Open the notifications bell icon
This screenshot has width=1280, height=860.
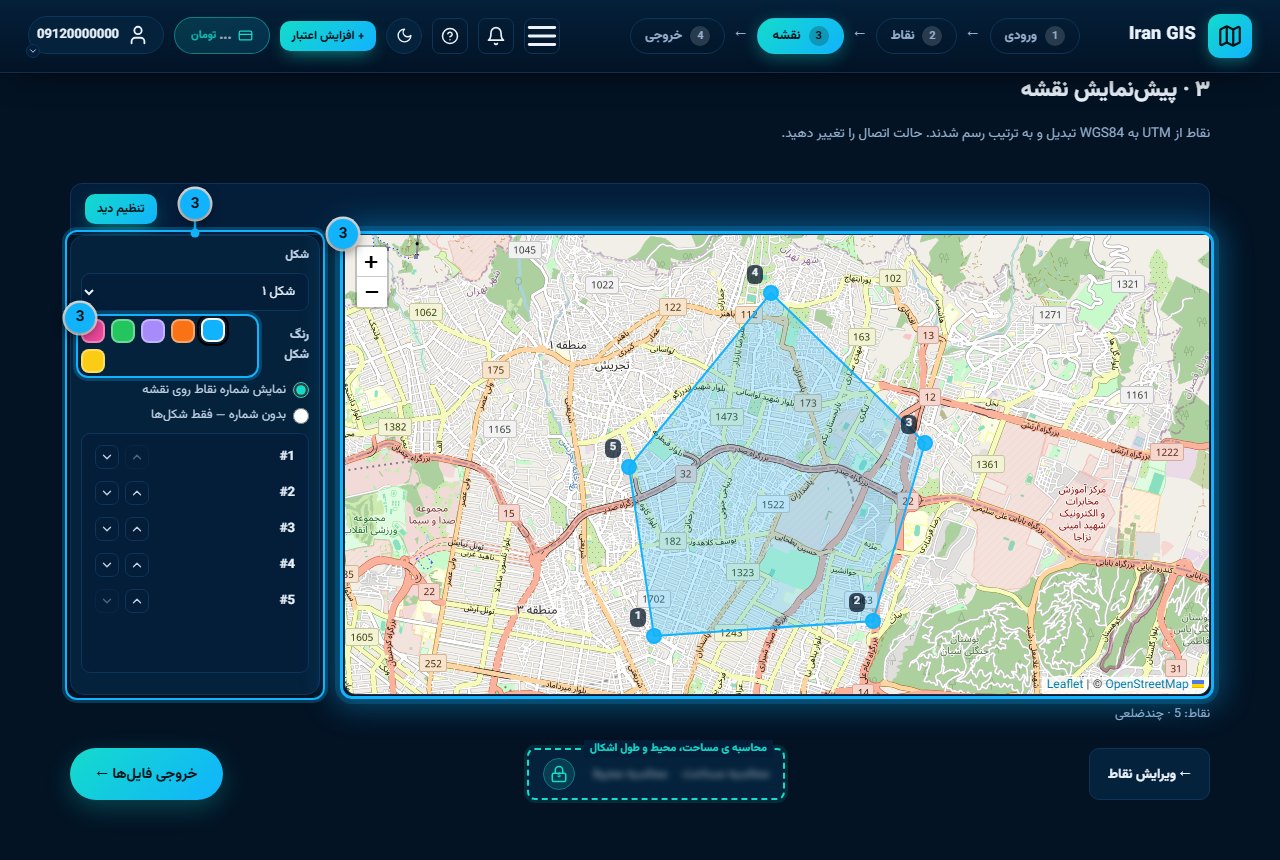[496, 36]
